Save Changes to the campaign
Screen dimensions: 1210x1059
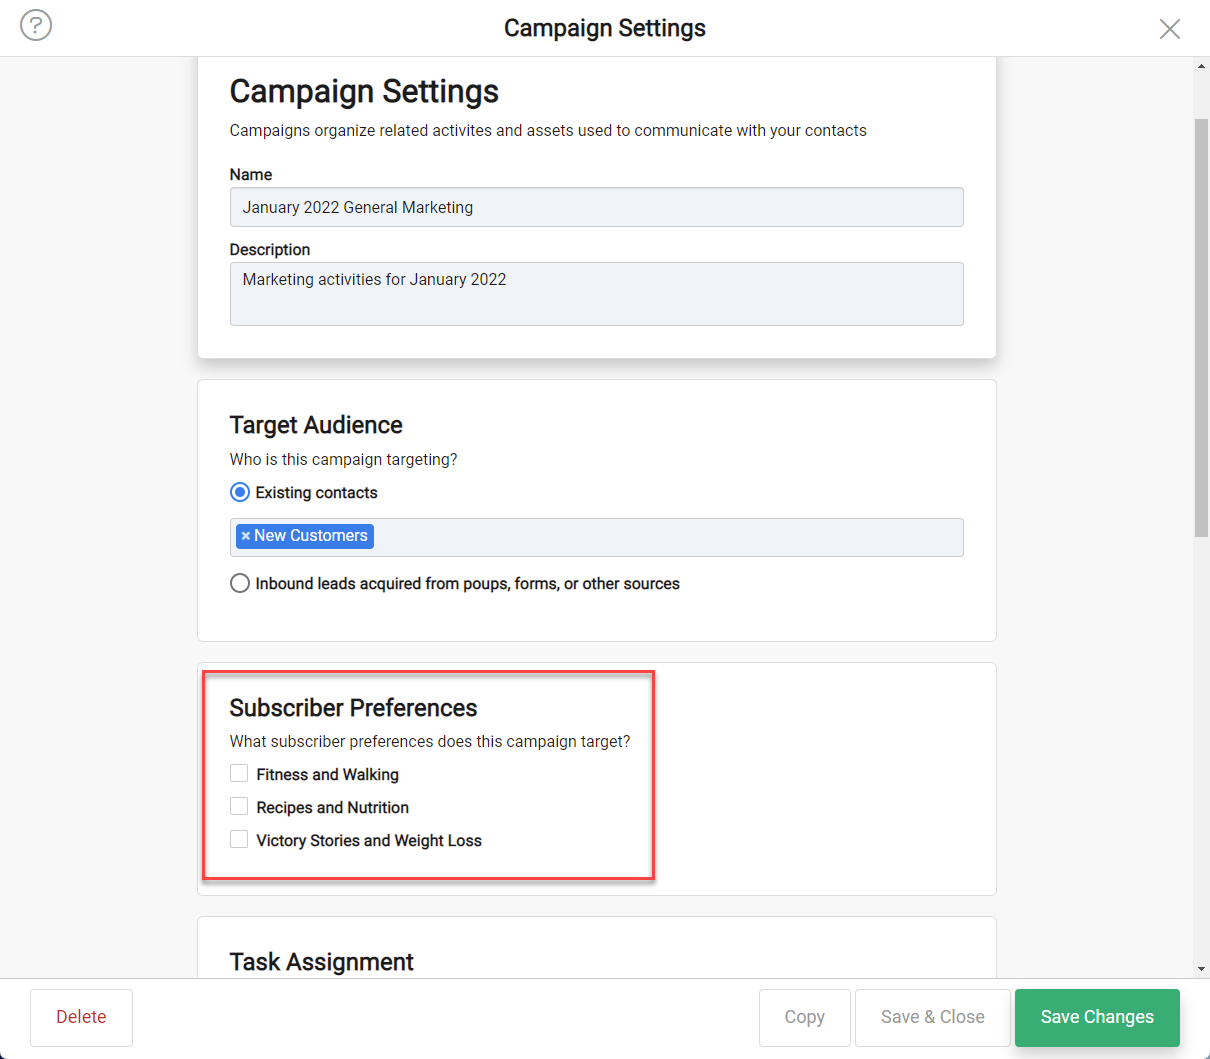(x=1097, y=1017)
